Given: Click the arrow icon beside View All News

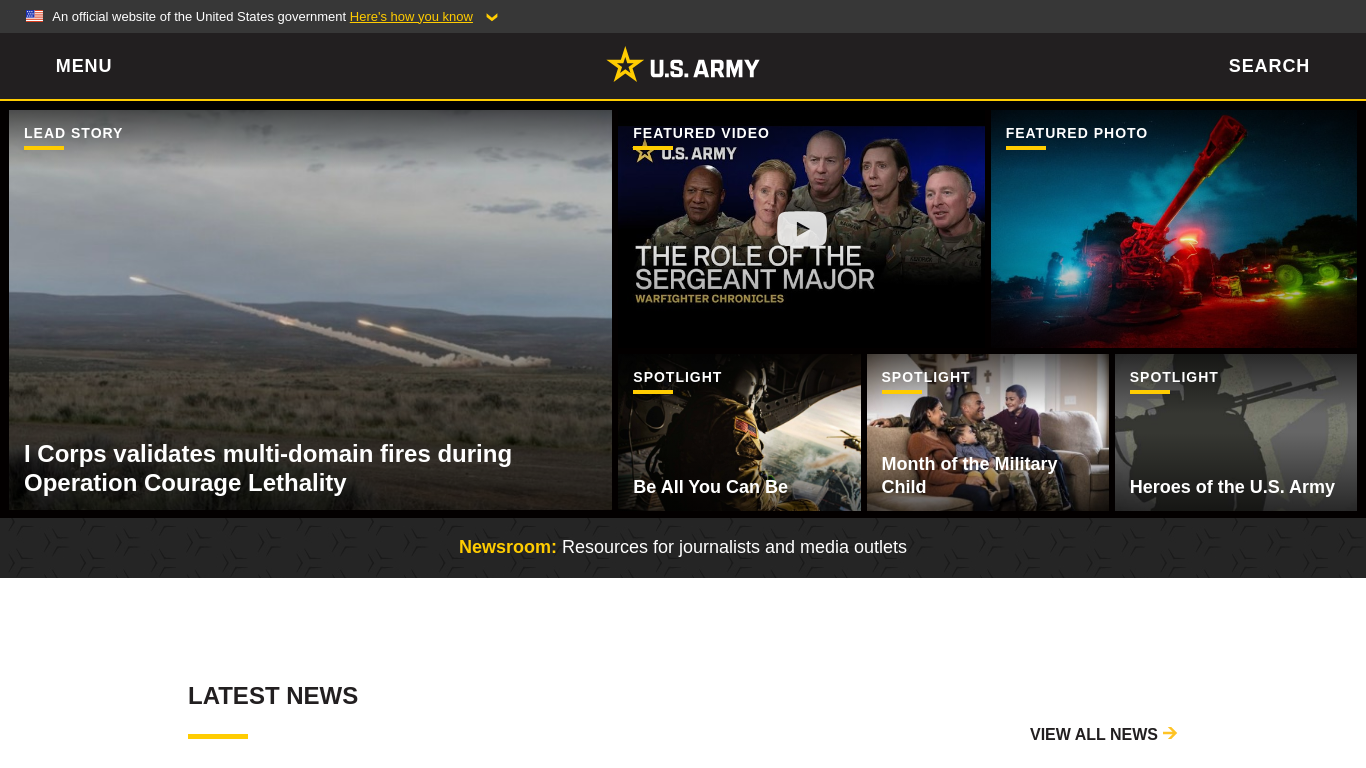Looking at the screenshot, I should (1170, 733).
